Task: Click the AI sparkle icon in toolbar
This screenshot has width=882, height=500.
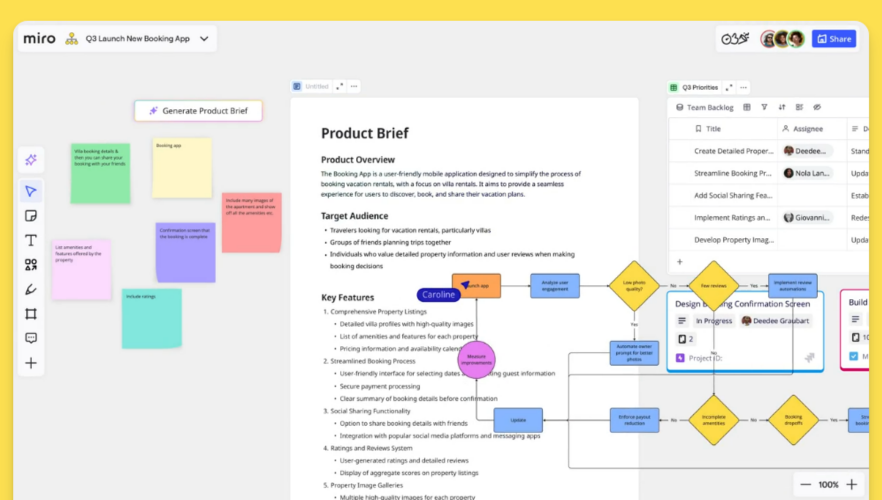Action: pyautogui.click(x=31, y=160)
